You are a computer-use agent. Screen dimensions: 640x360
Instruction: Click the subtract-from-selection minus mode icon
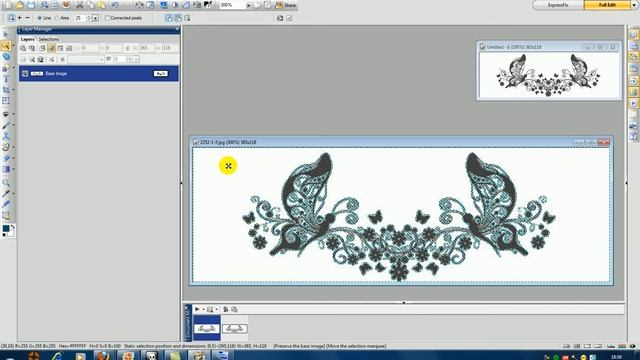pyautogui.click(x=27, y=18)
